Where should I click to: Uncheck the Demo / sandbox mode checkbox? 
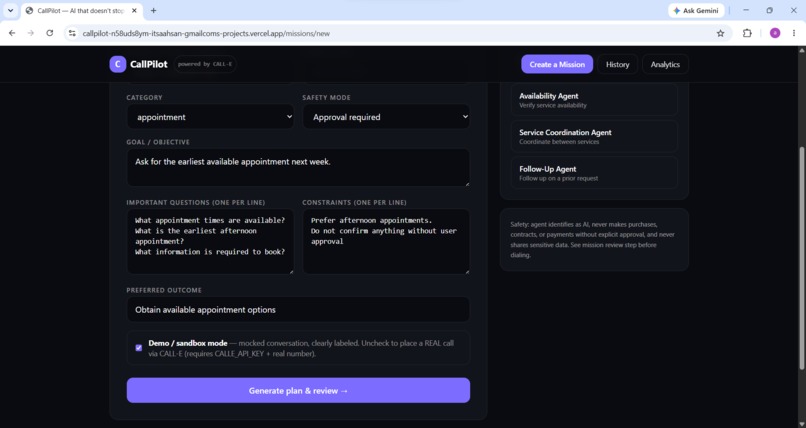[138, 348]
